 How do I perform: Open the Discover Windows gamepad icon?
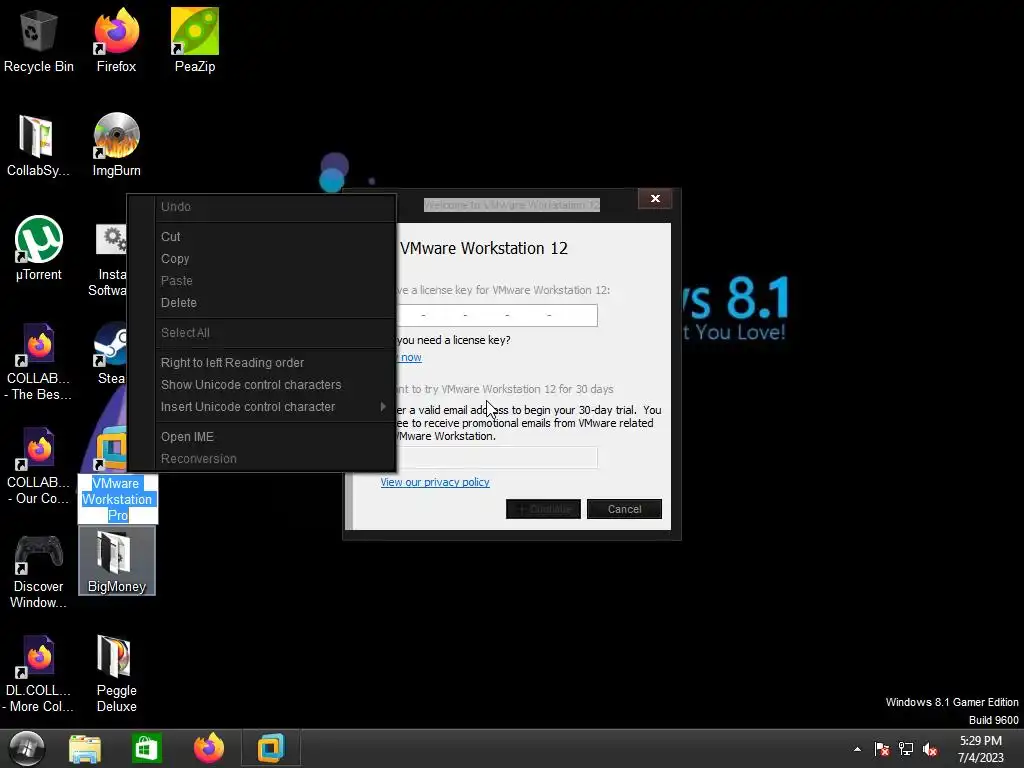(39, 571)
